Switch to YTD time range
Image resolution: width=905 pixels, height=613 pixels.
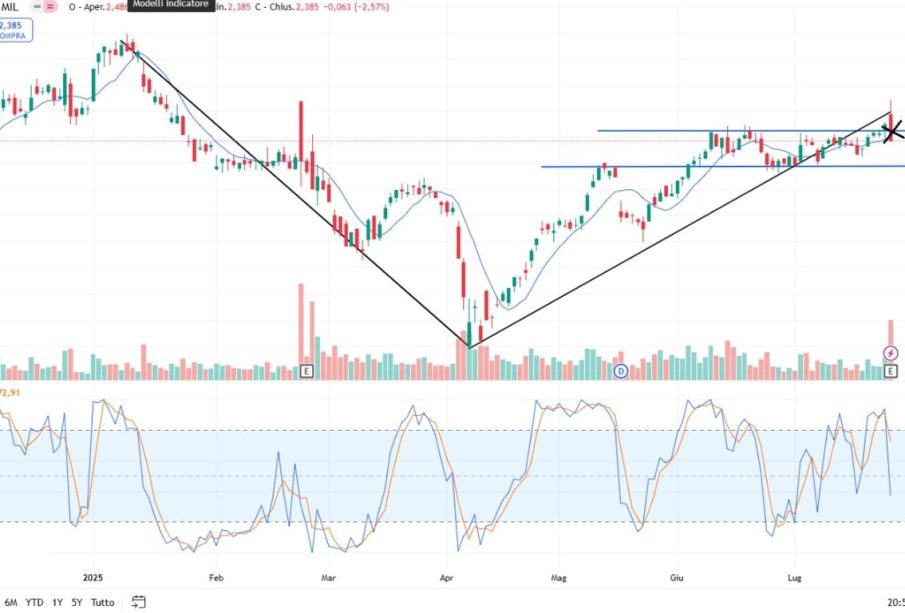pyautogui.click(x=35, y=603)
